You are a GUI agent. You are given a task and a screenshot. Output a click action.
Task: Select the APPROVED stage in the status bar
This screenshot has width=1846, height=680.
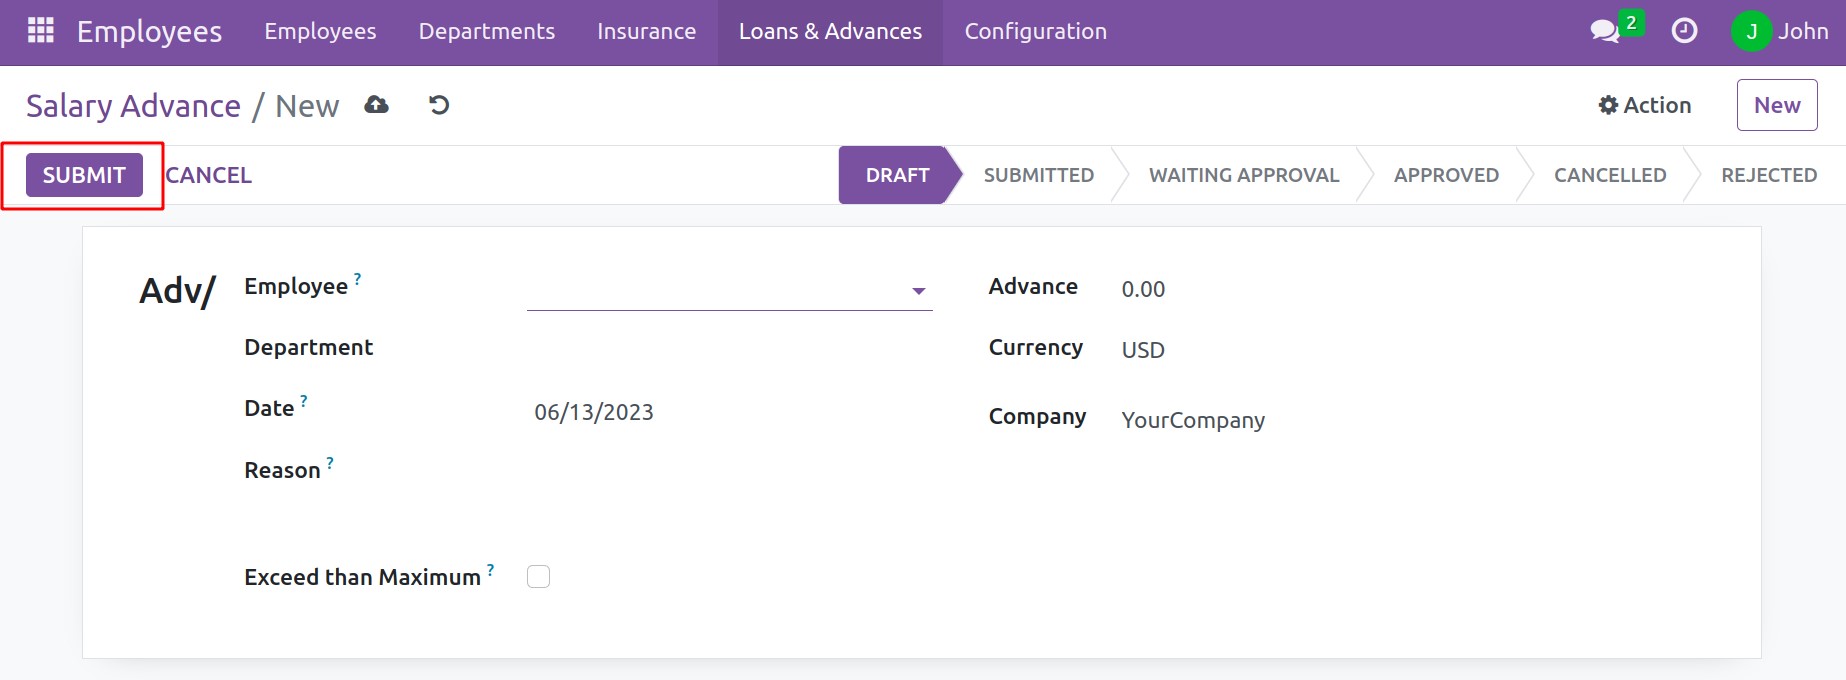coord(1446,174)
